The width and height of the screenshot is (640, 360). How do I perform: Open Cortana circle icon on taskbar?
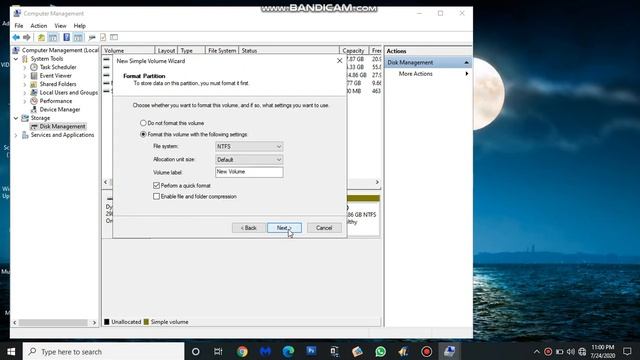click(196, 351)
